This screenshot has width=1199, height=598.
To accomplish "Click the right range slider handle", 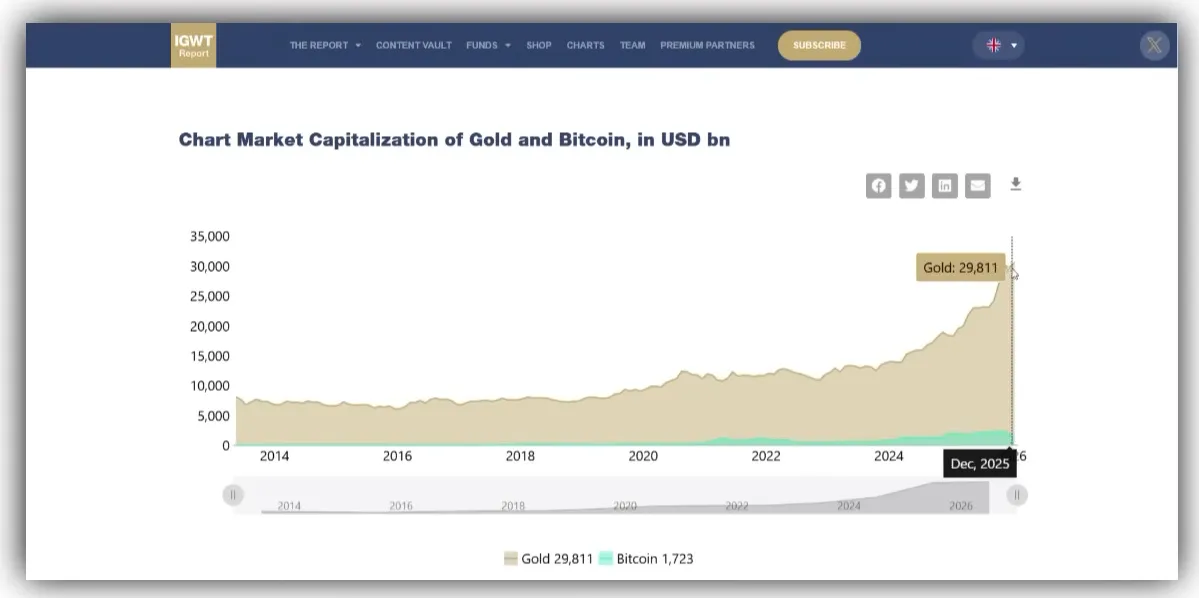I will pyautogui.click(x=1017, y=494).
